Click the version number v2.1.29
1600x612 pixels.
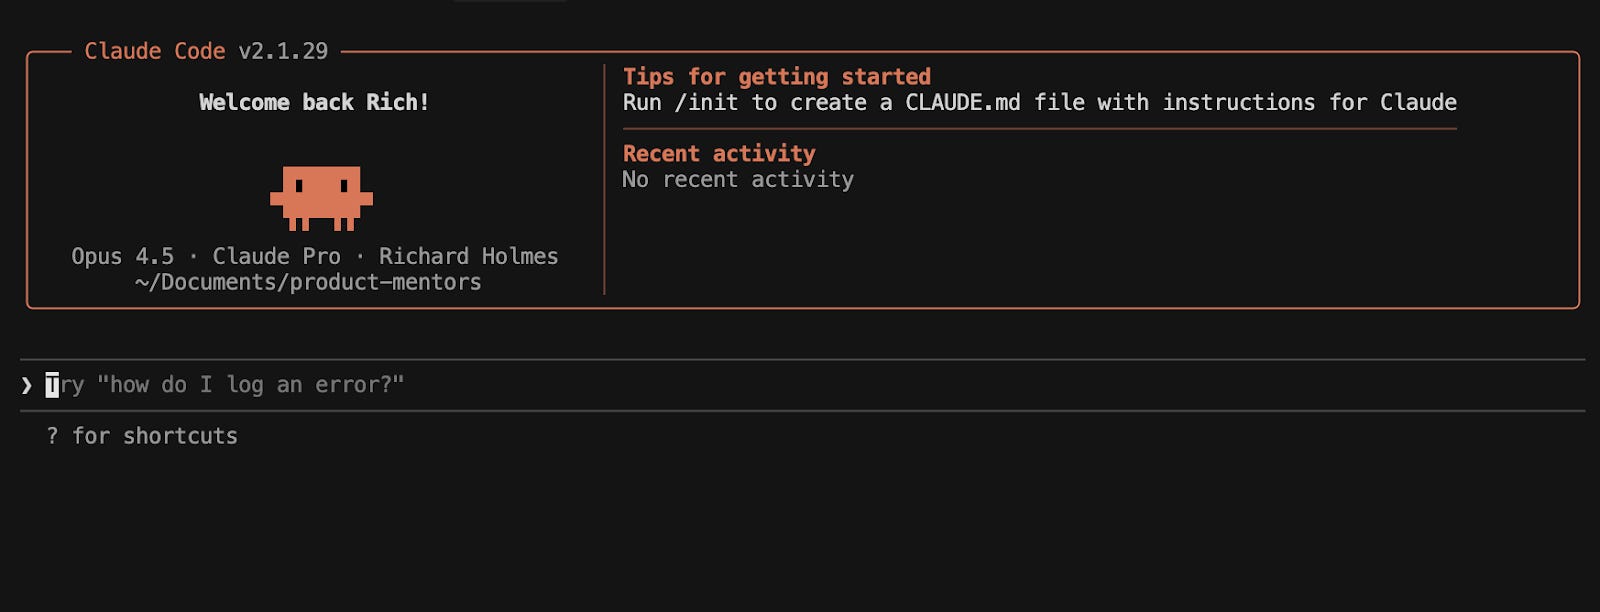coord(283,51)
